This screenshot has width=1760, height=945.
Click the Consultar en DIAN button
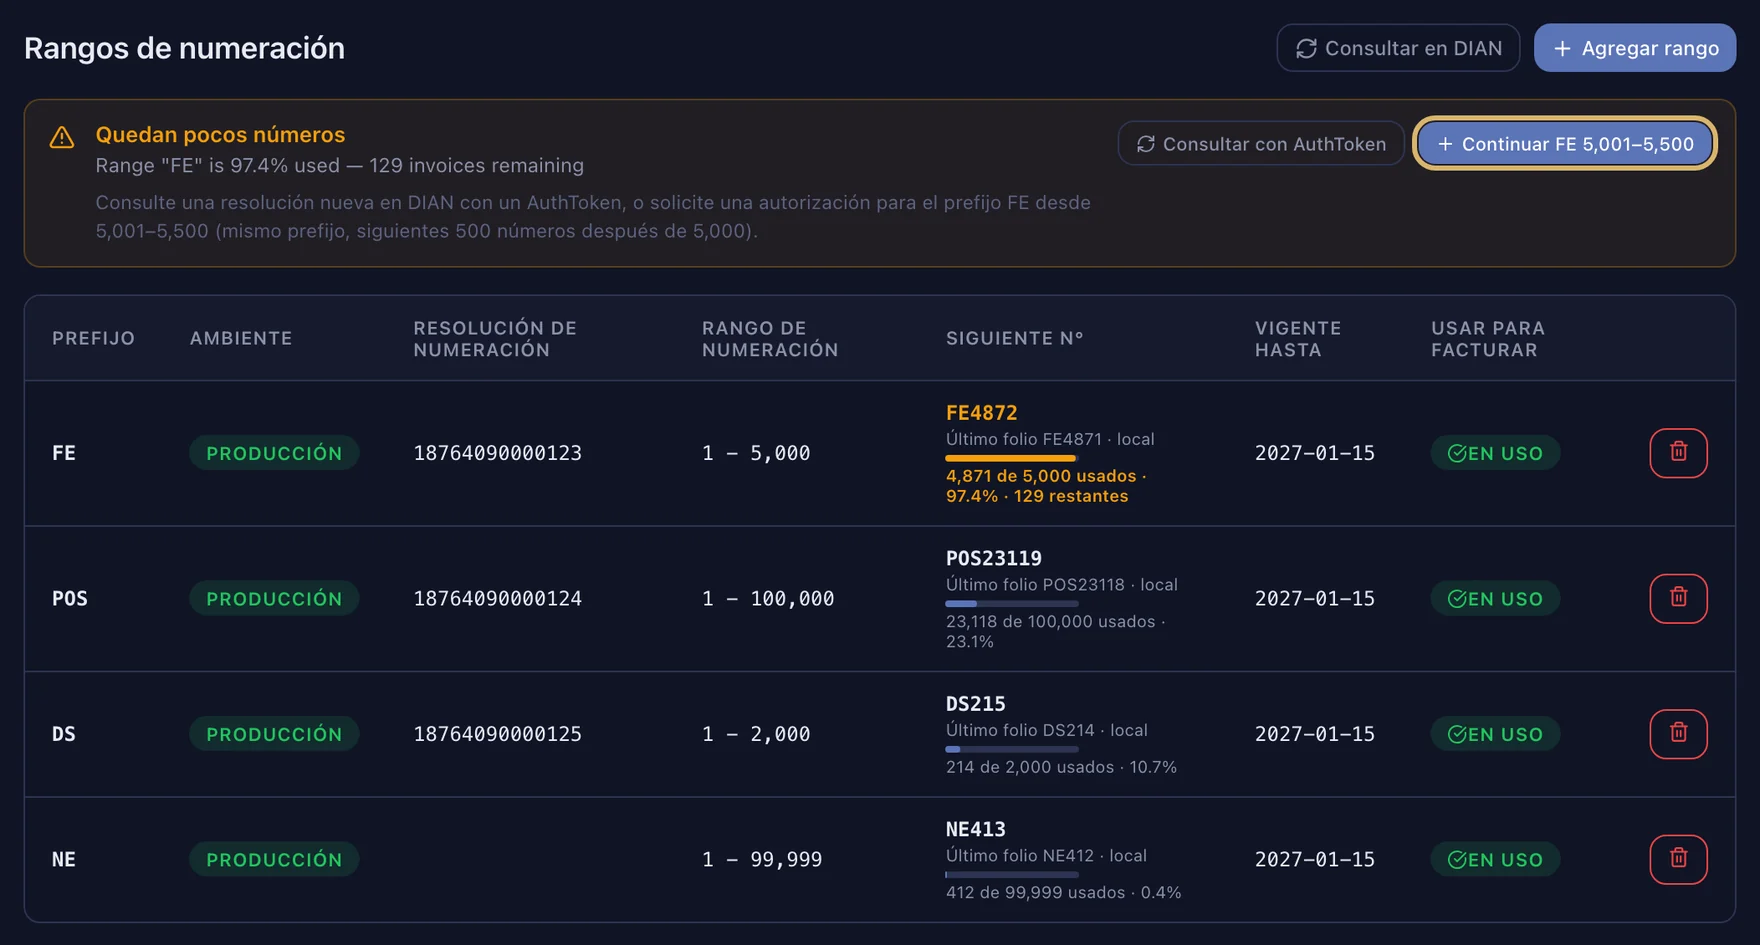[x=1398, y=48]
